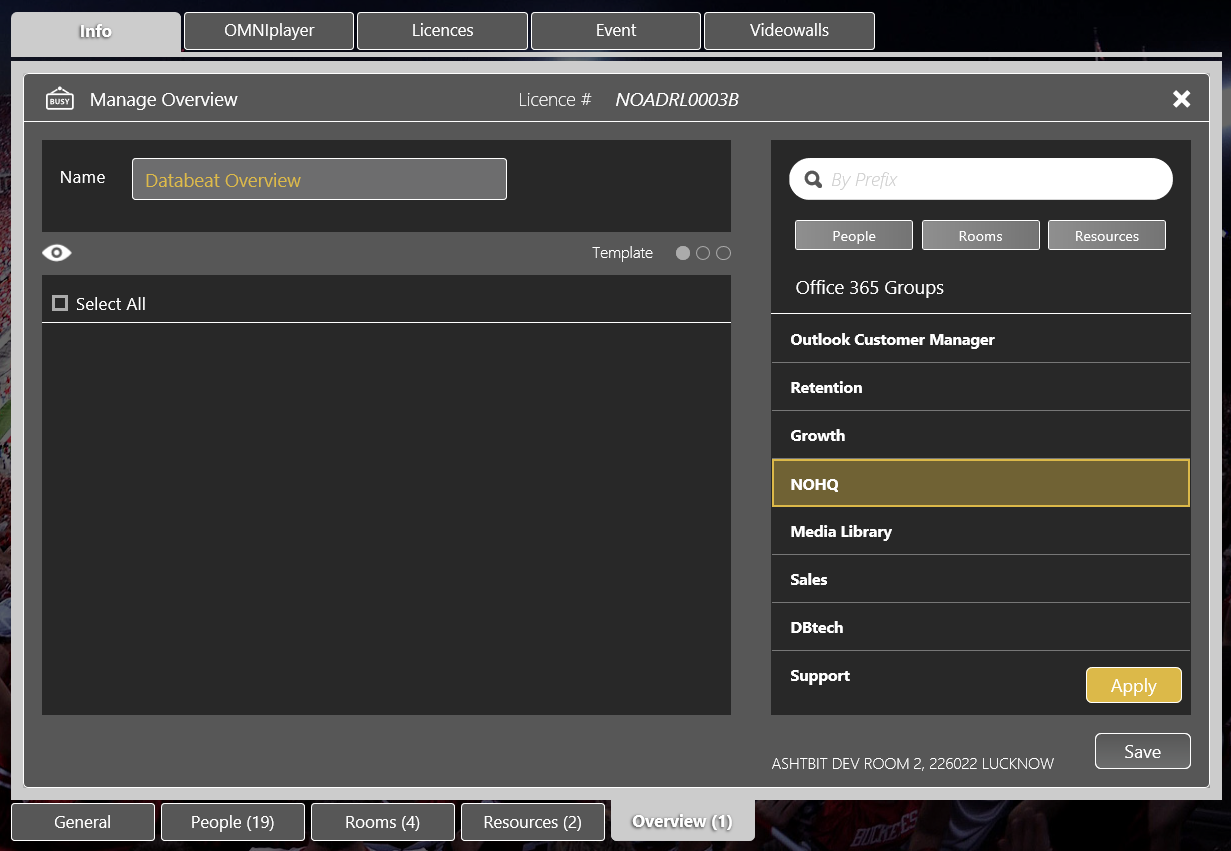
Task: Apply the selected group
Action: coord(1134,686)
